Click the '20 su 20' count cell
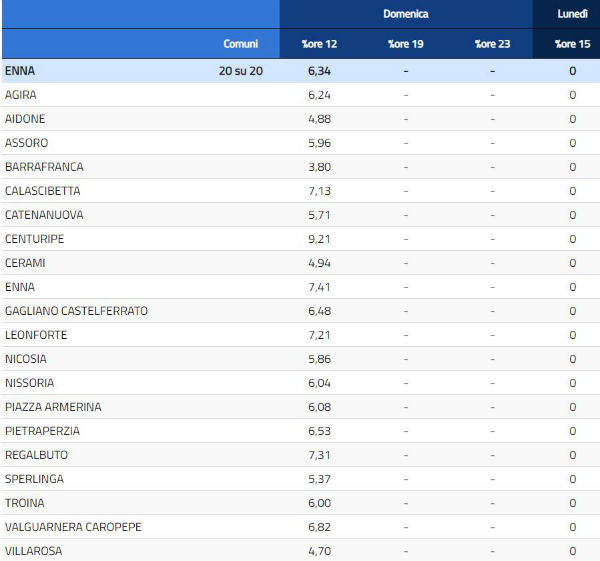Screen dimensions: 600x561 [241, 71]
